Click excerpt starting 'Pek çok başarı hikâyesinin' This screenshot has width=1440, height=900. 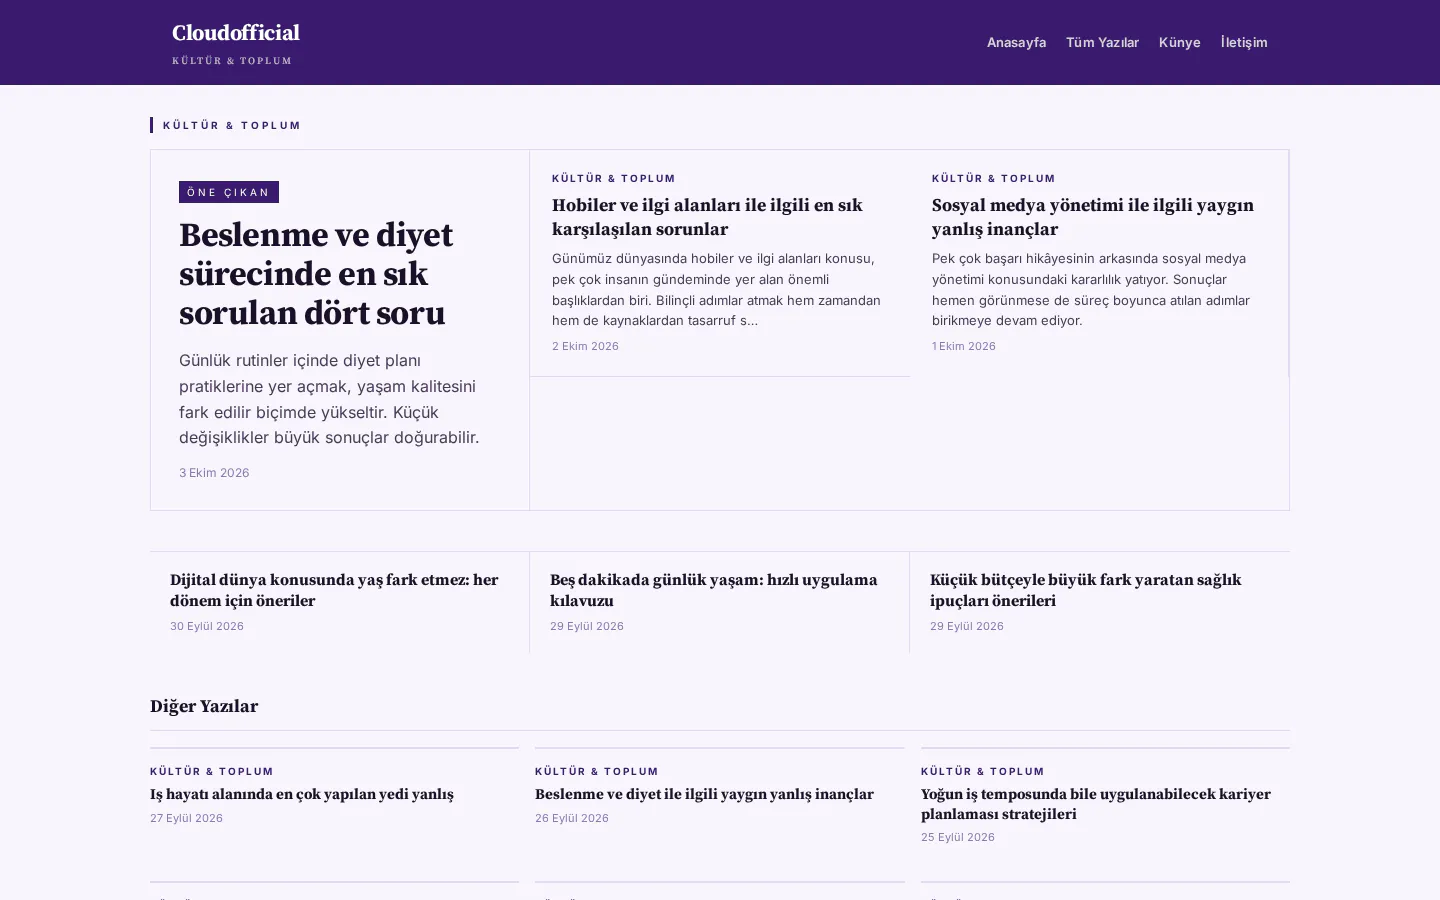point(1091,289)
